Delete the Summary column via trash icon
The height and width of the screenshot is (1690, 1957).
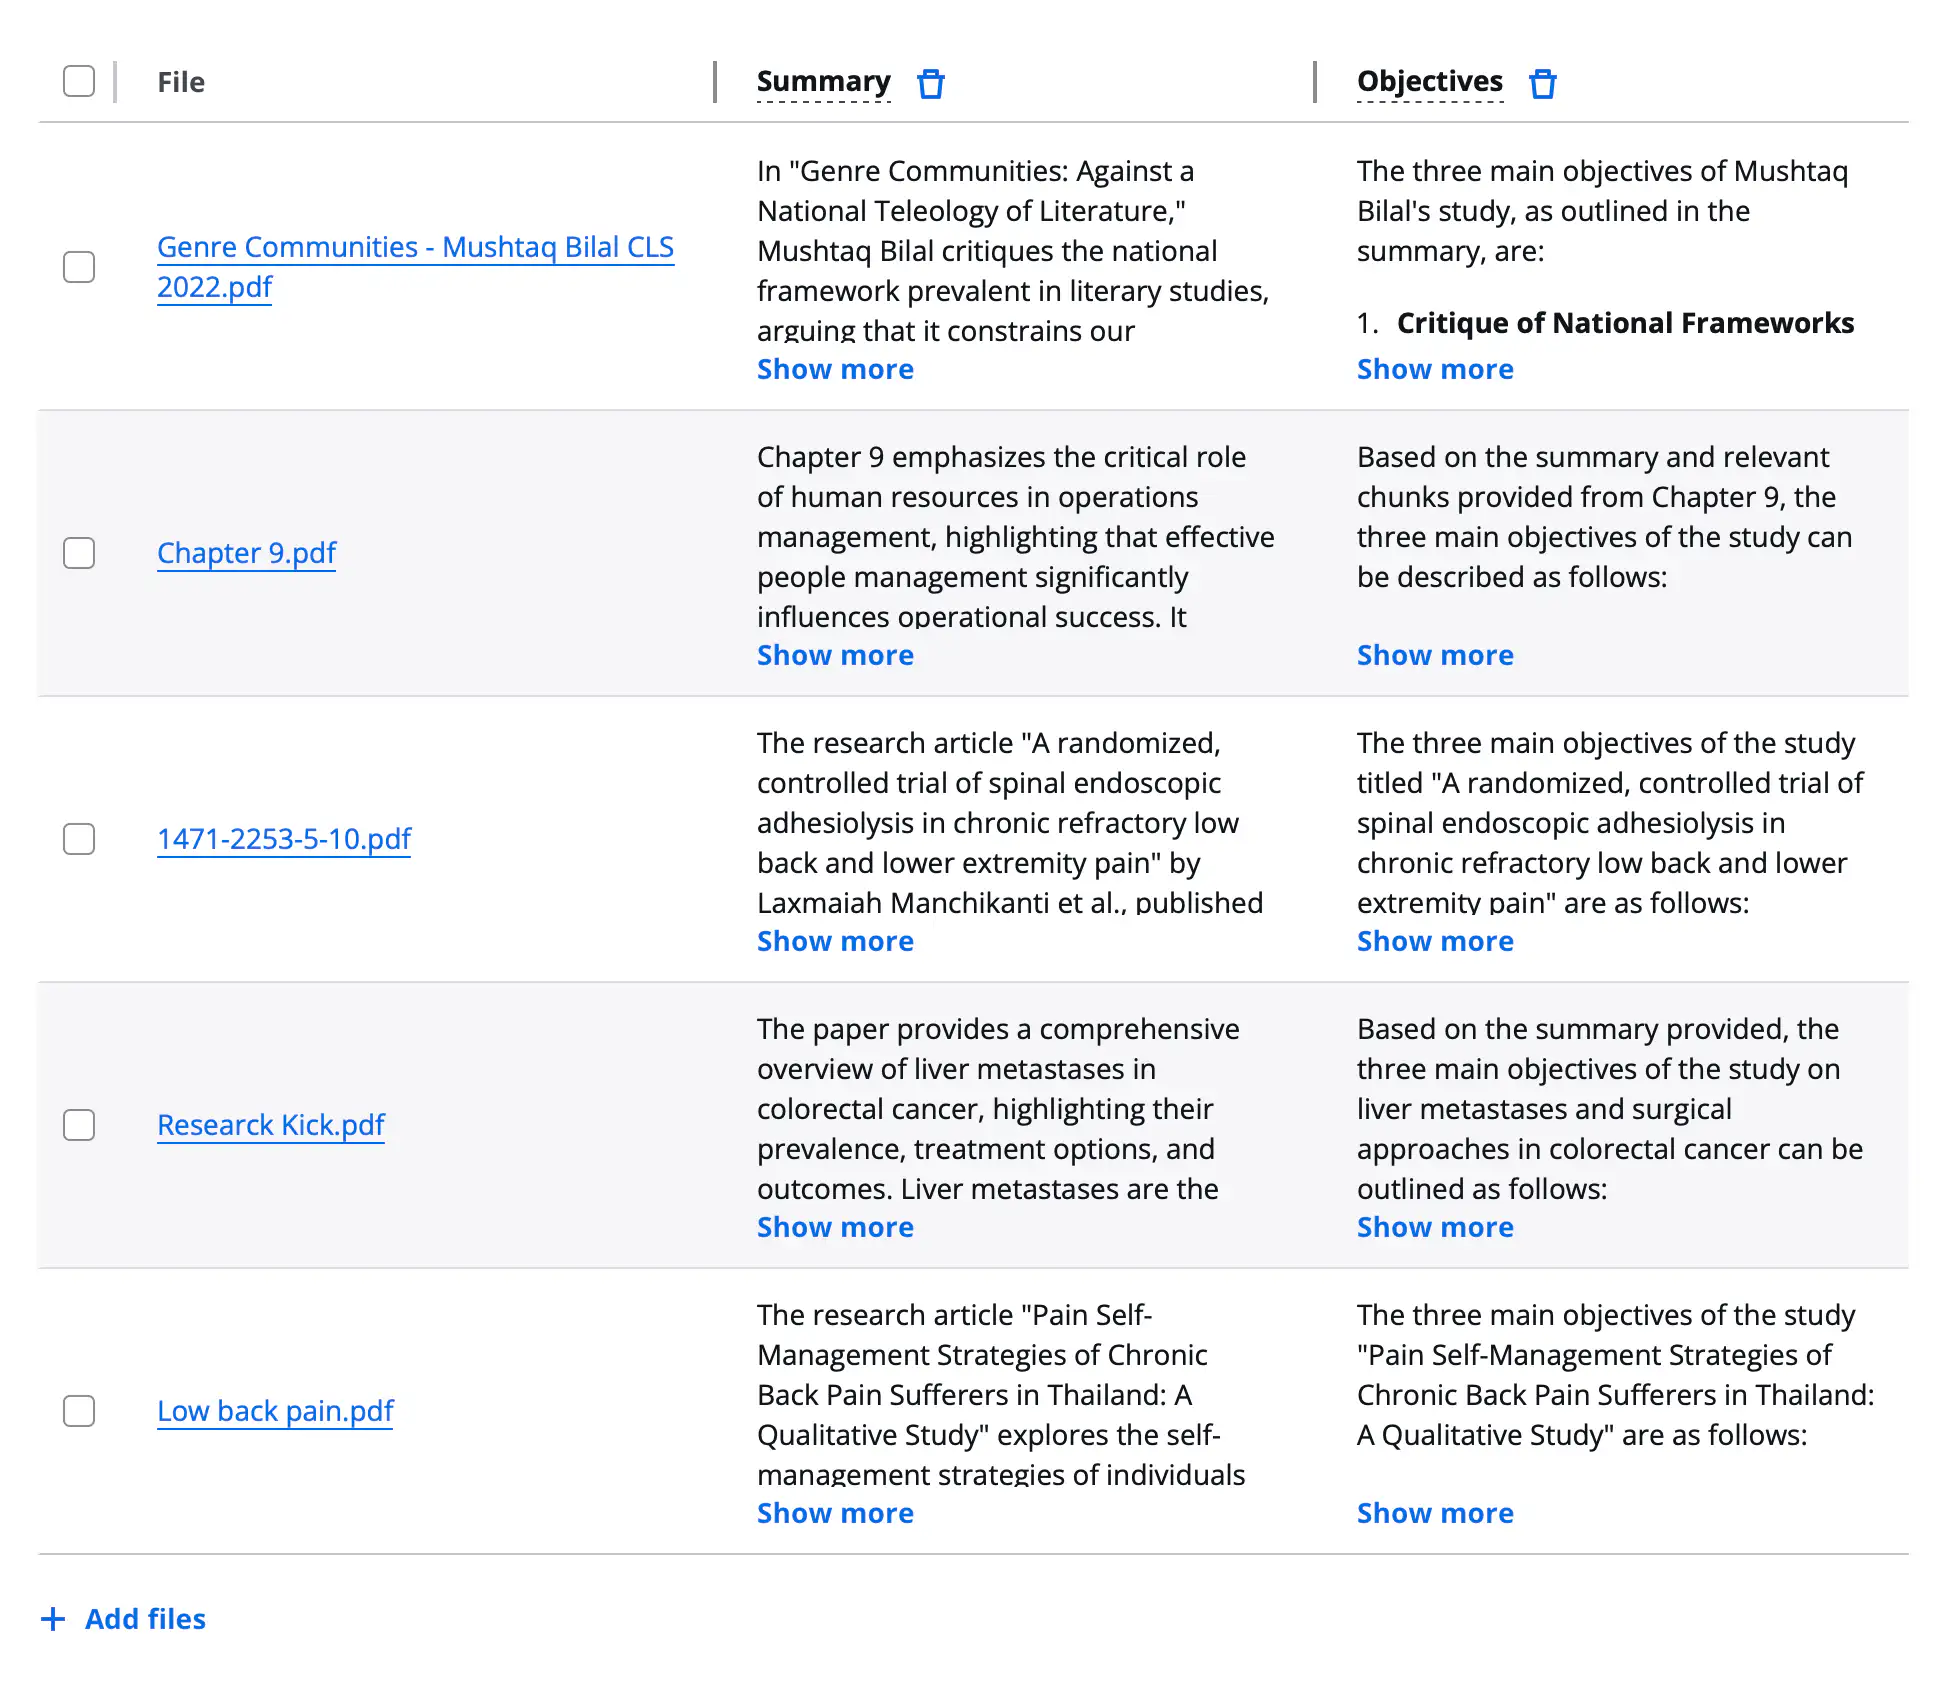tap(931, 83)
